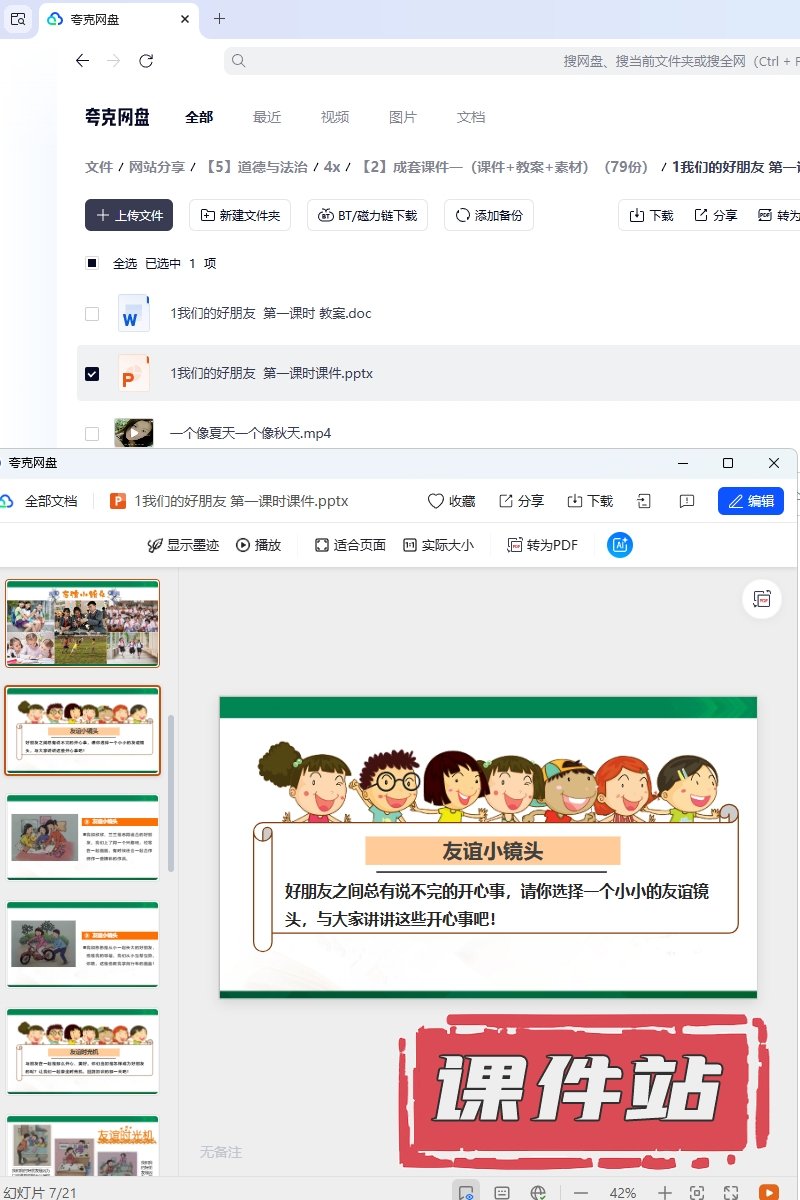Click the floating PDF icon beside the slide
Screen dimensions: 800x1200
(762, 599)
